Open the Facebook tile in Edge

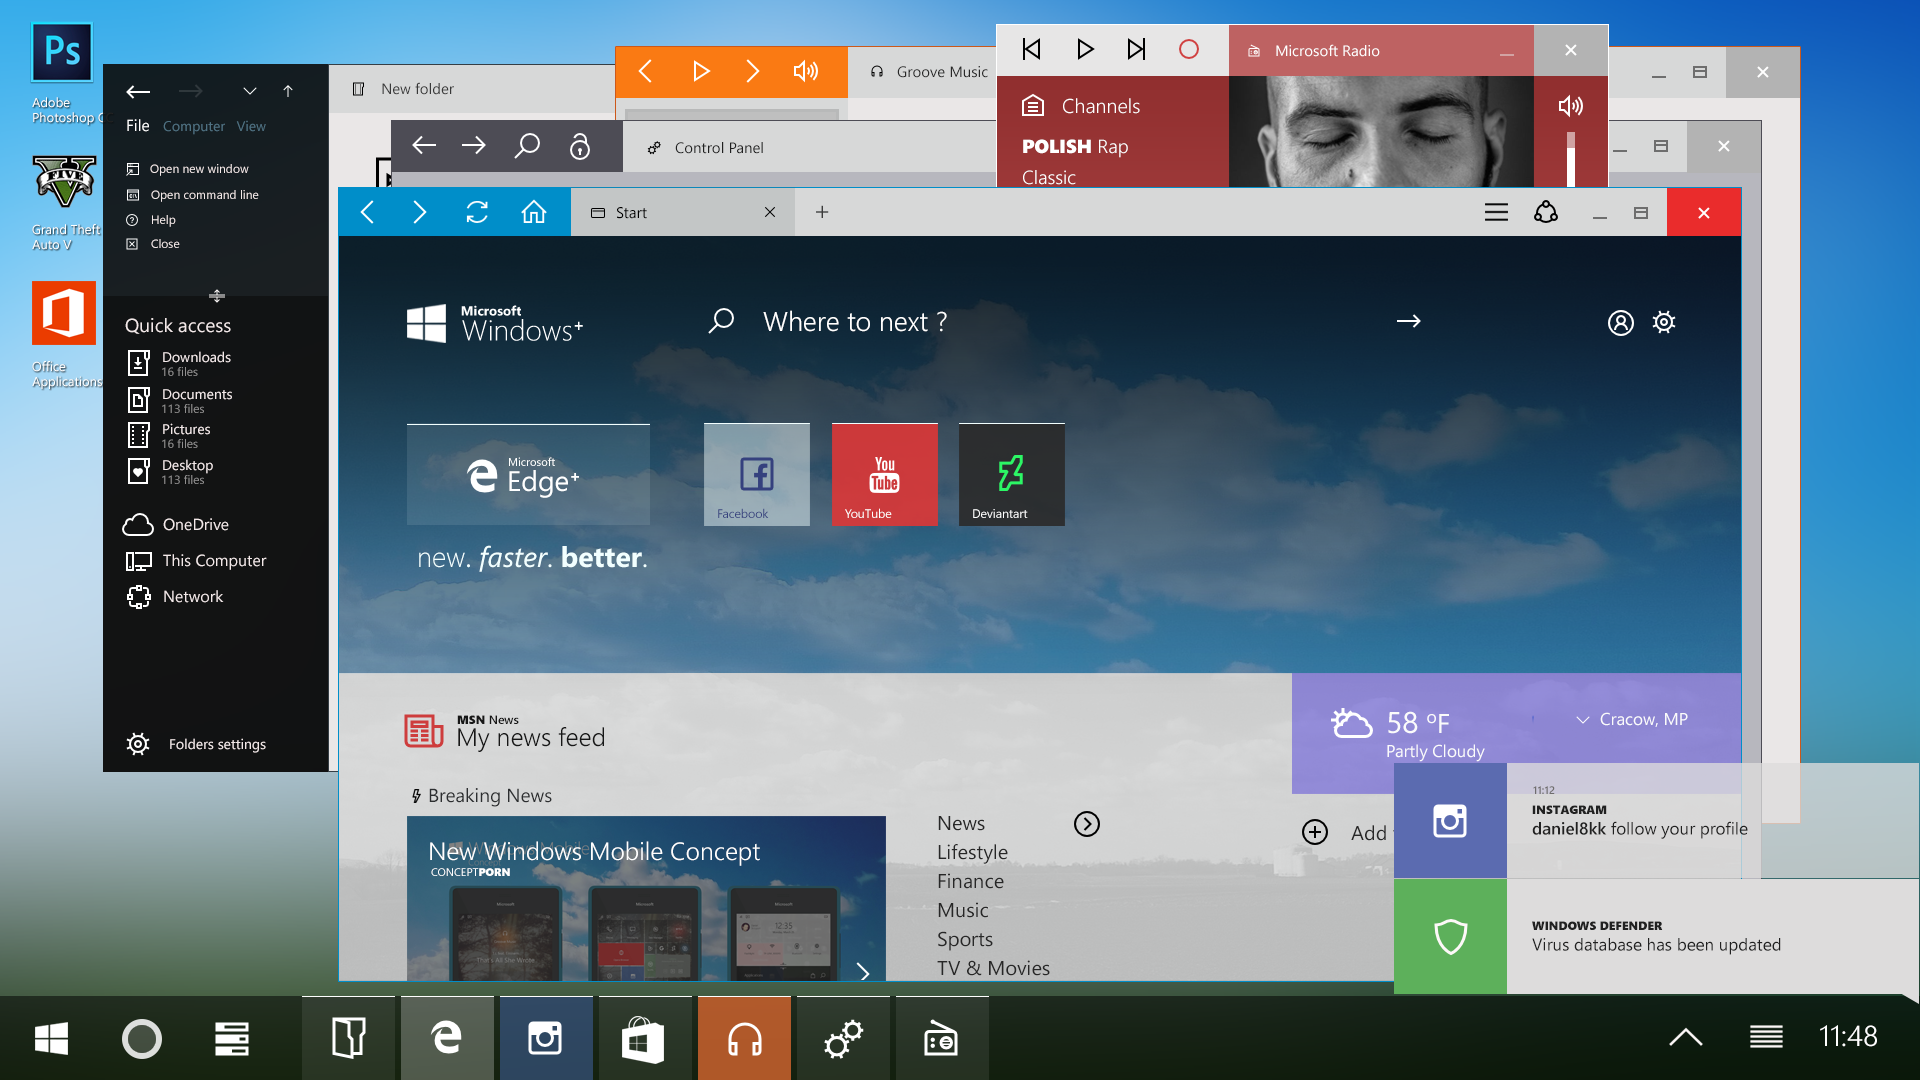(756, 474)
